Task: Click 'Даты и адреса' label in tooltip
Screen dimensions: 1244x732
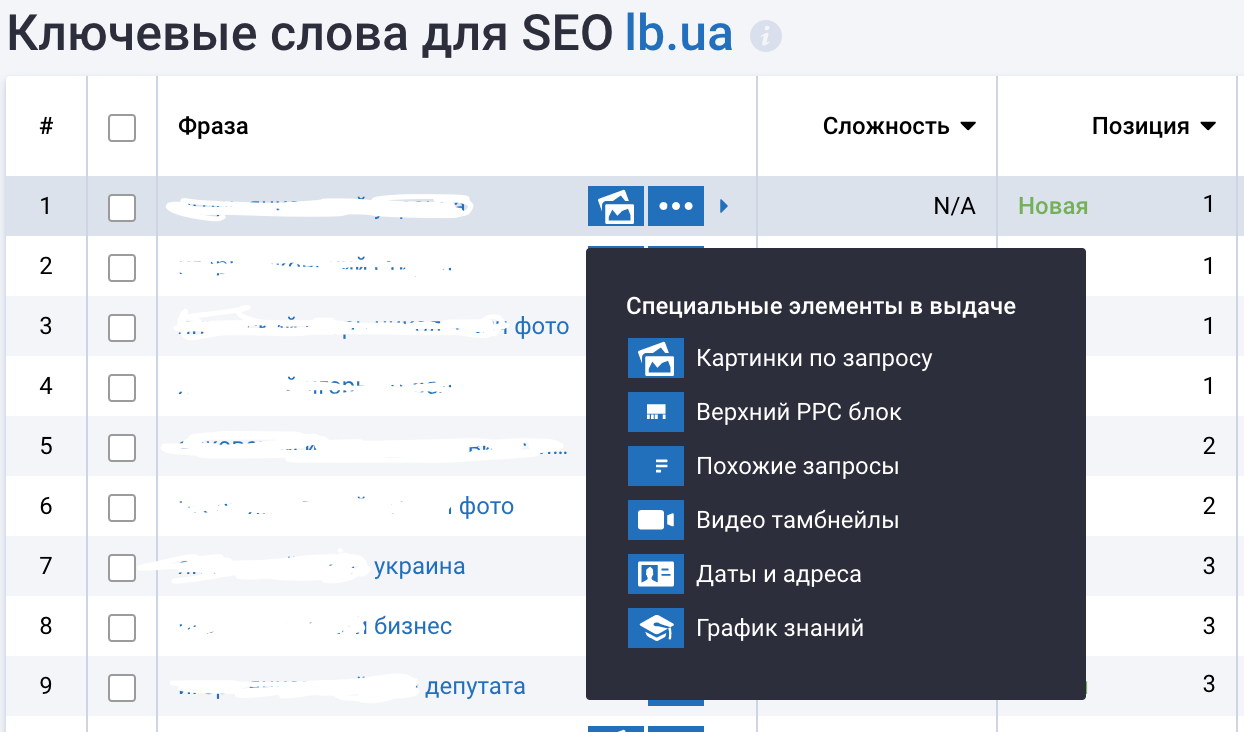Action: pyautogui.click(x=779, y=574)
